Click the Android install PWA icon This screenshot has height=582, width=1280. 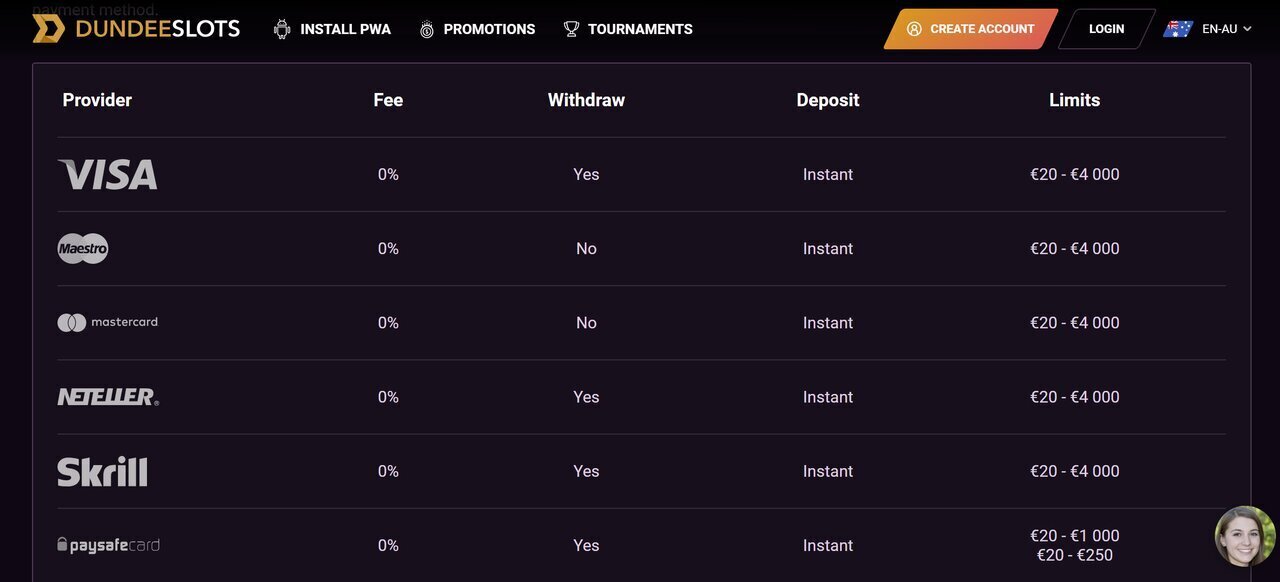click(x=282, y=29)
